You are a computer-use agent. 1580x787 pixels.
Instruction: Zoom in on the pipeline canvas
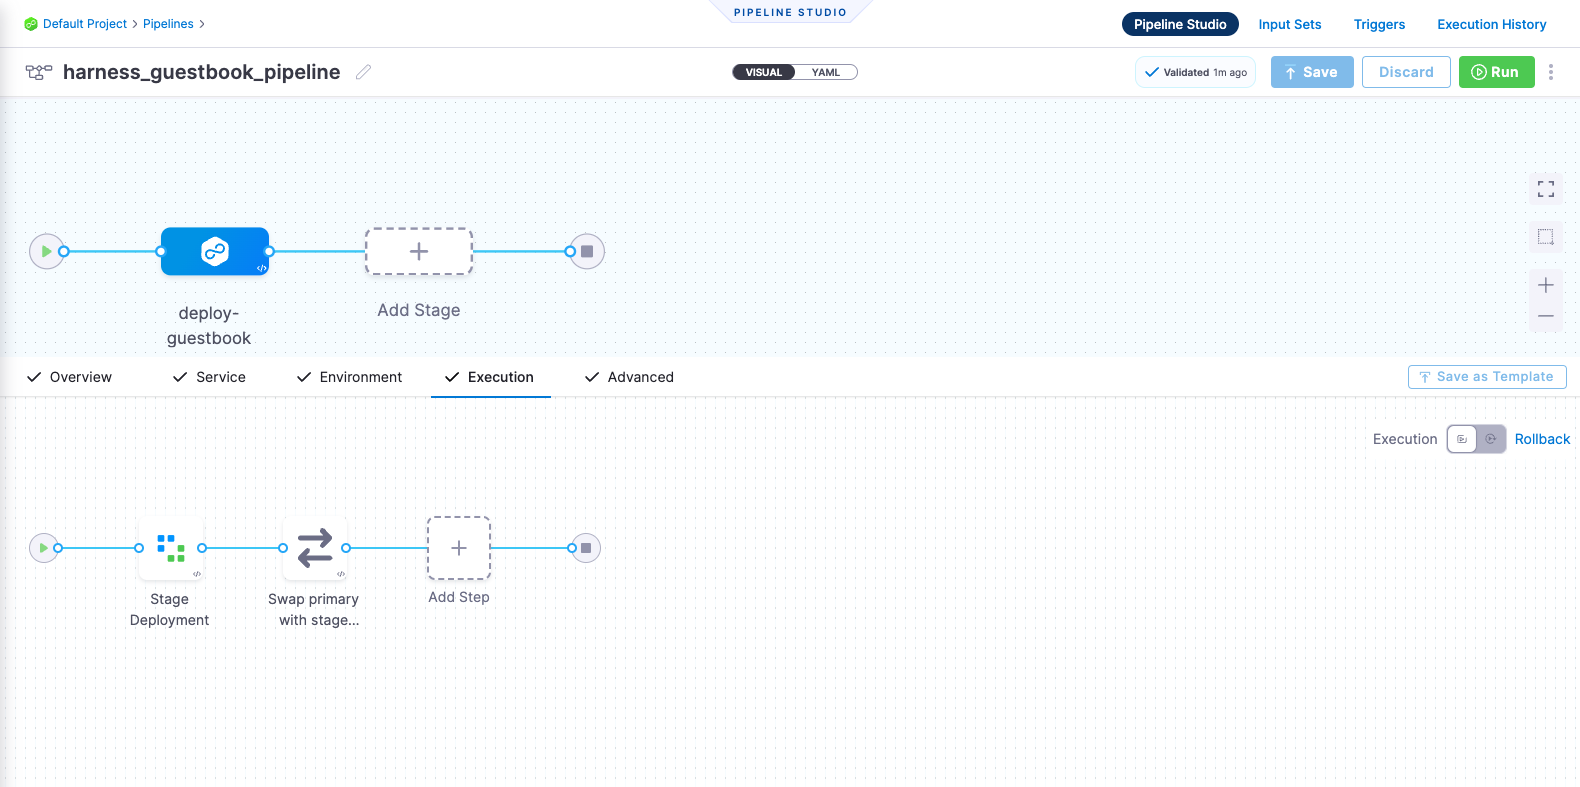(x=1545, y=285)
